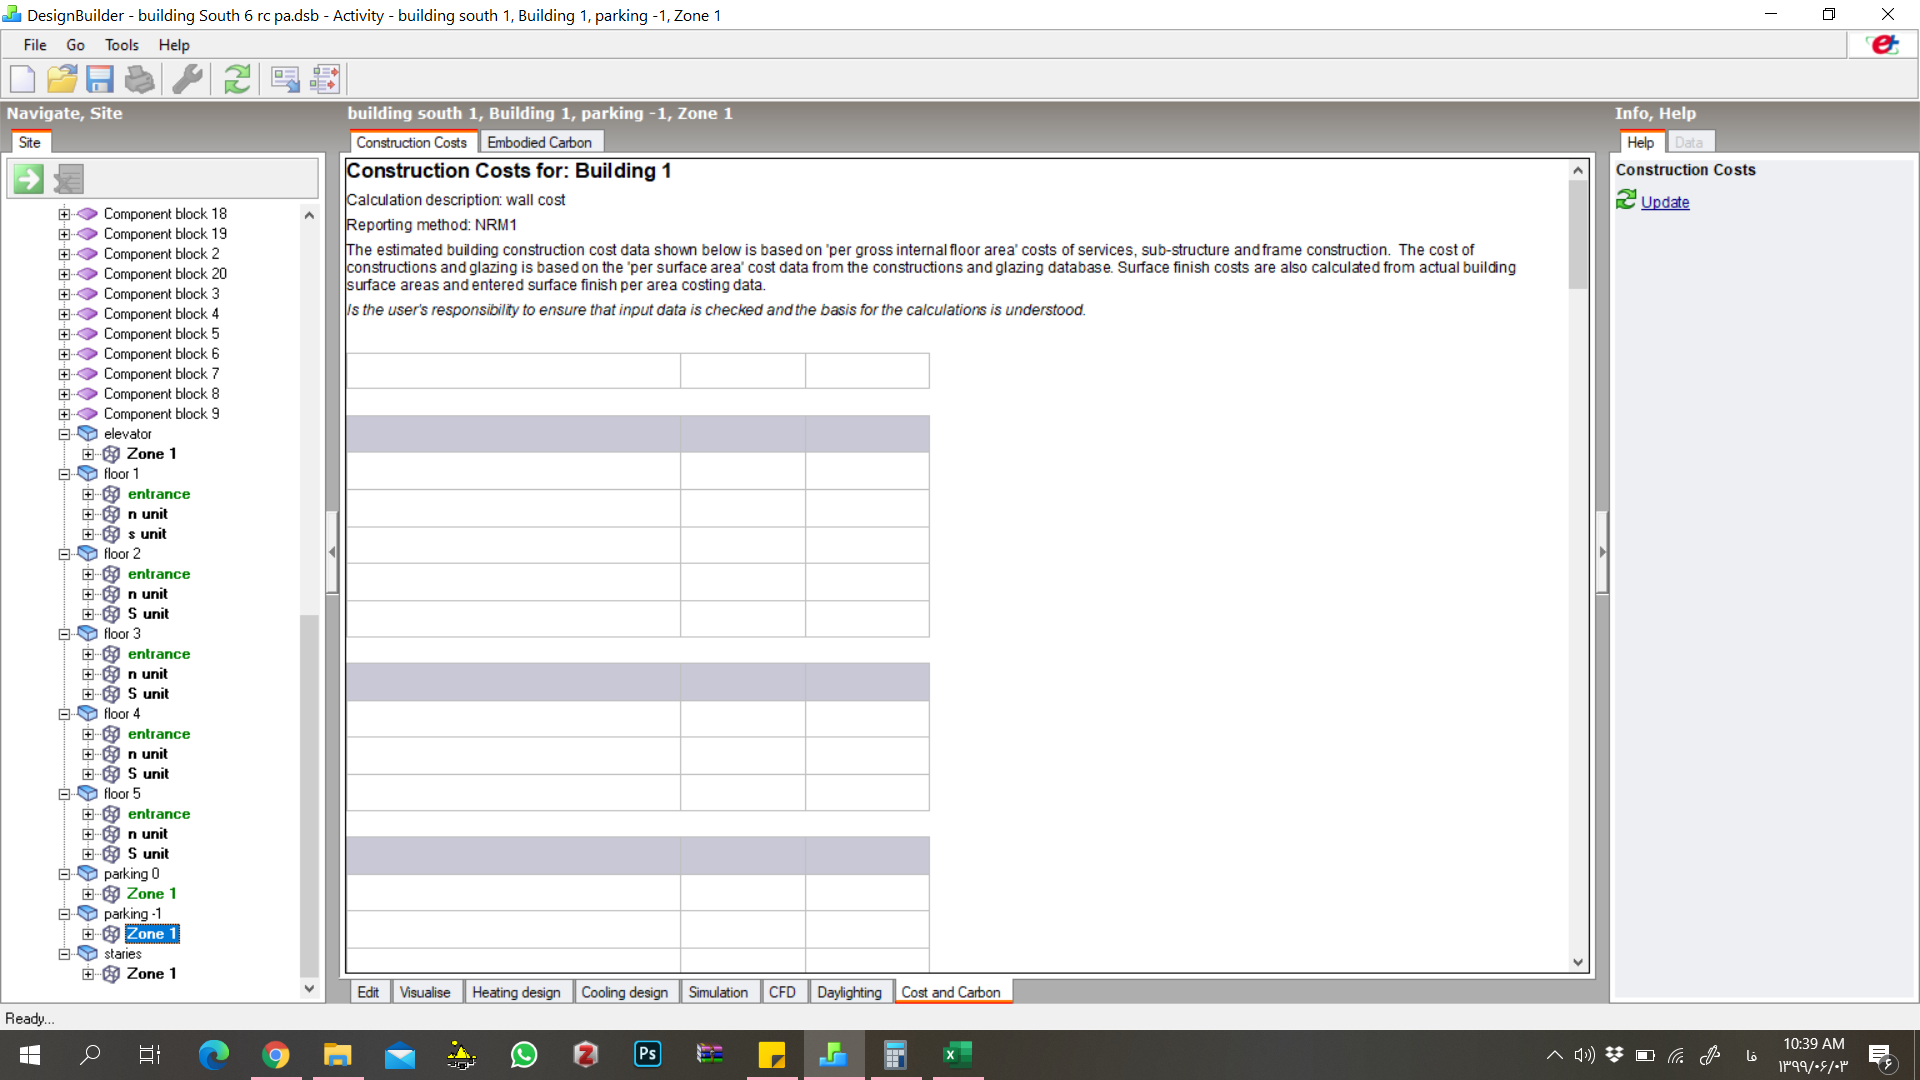Image resolution: width=1920 pixels, height=1080 pixels.
Task: Click the green refresh arrows toolbar icon
Action: pos(237,79)
